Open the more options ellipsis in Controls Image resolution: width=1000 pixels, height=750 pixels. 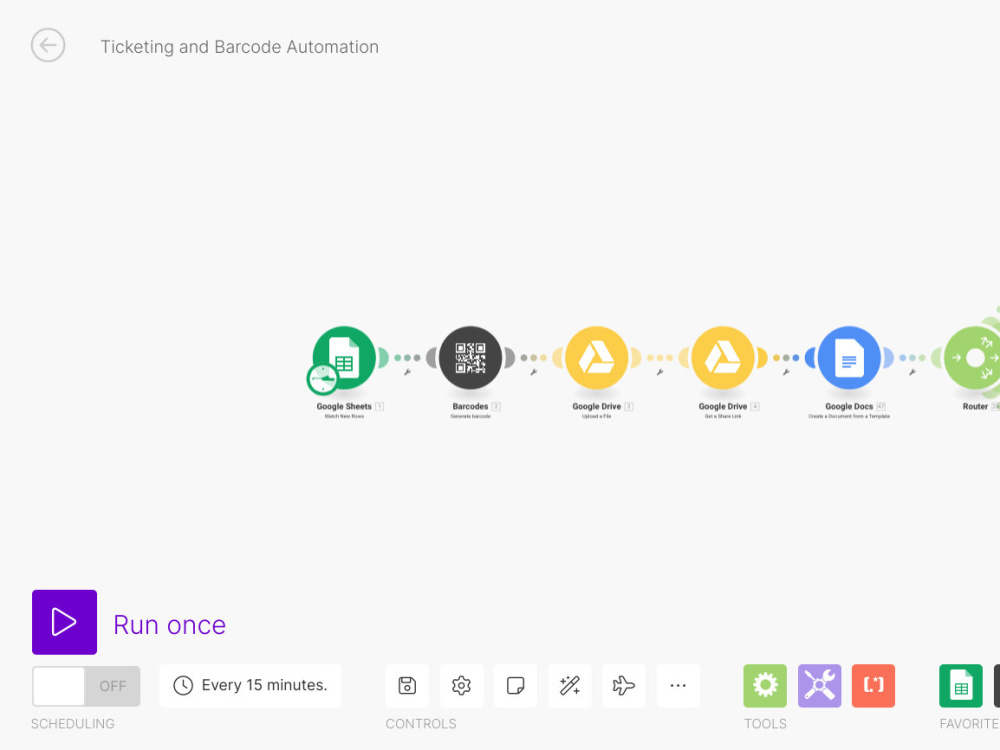pos(679,686)
